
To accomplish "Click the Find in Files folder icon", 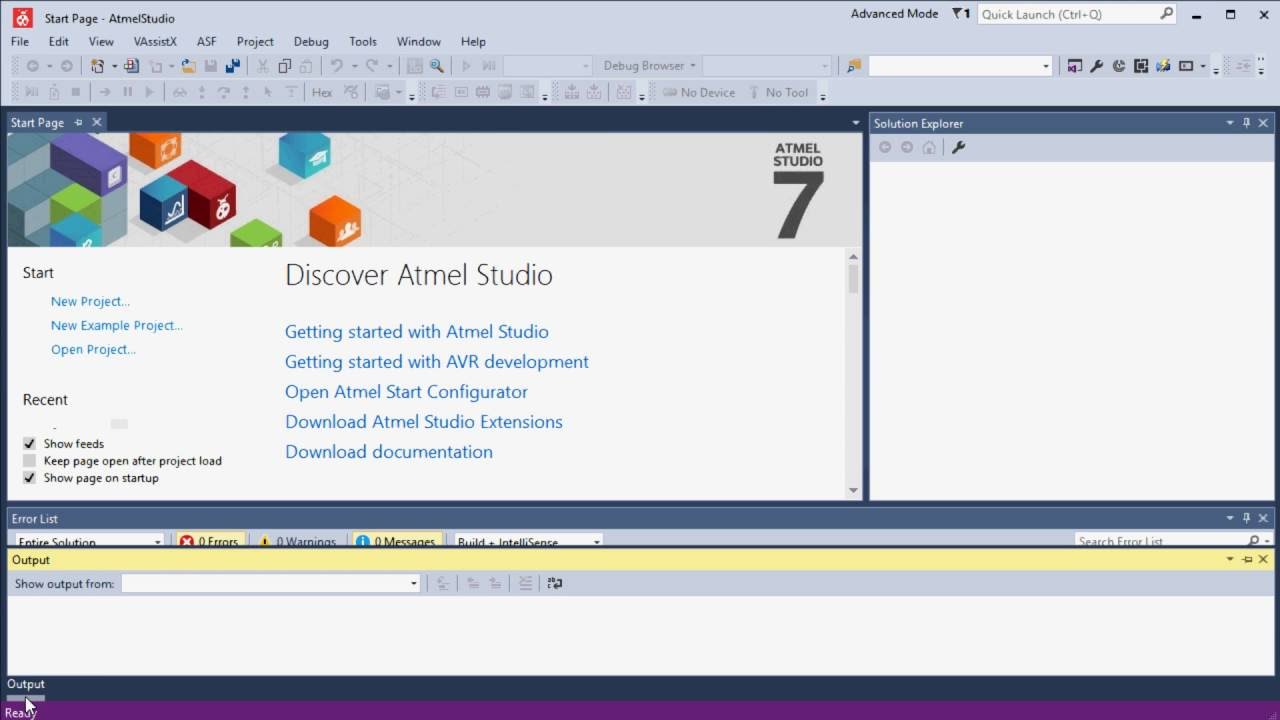I will (x=854, y=66).
